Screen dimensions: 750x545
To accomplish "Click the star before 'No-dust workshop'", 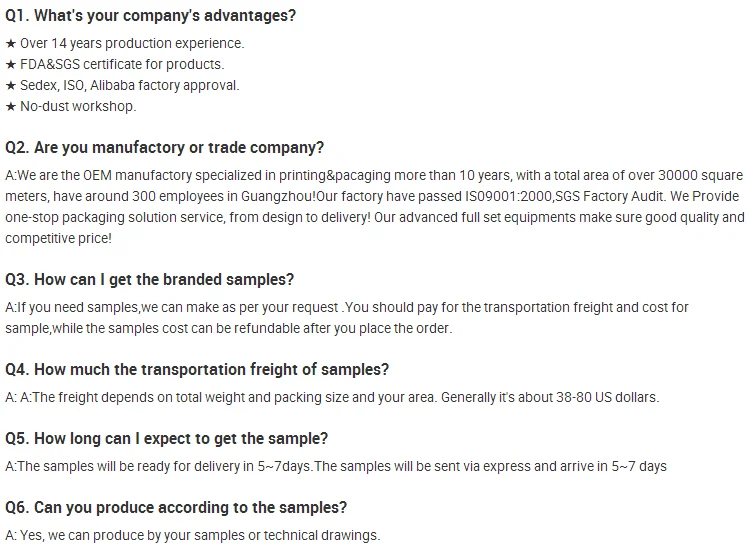I will 11,107.
